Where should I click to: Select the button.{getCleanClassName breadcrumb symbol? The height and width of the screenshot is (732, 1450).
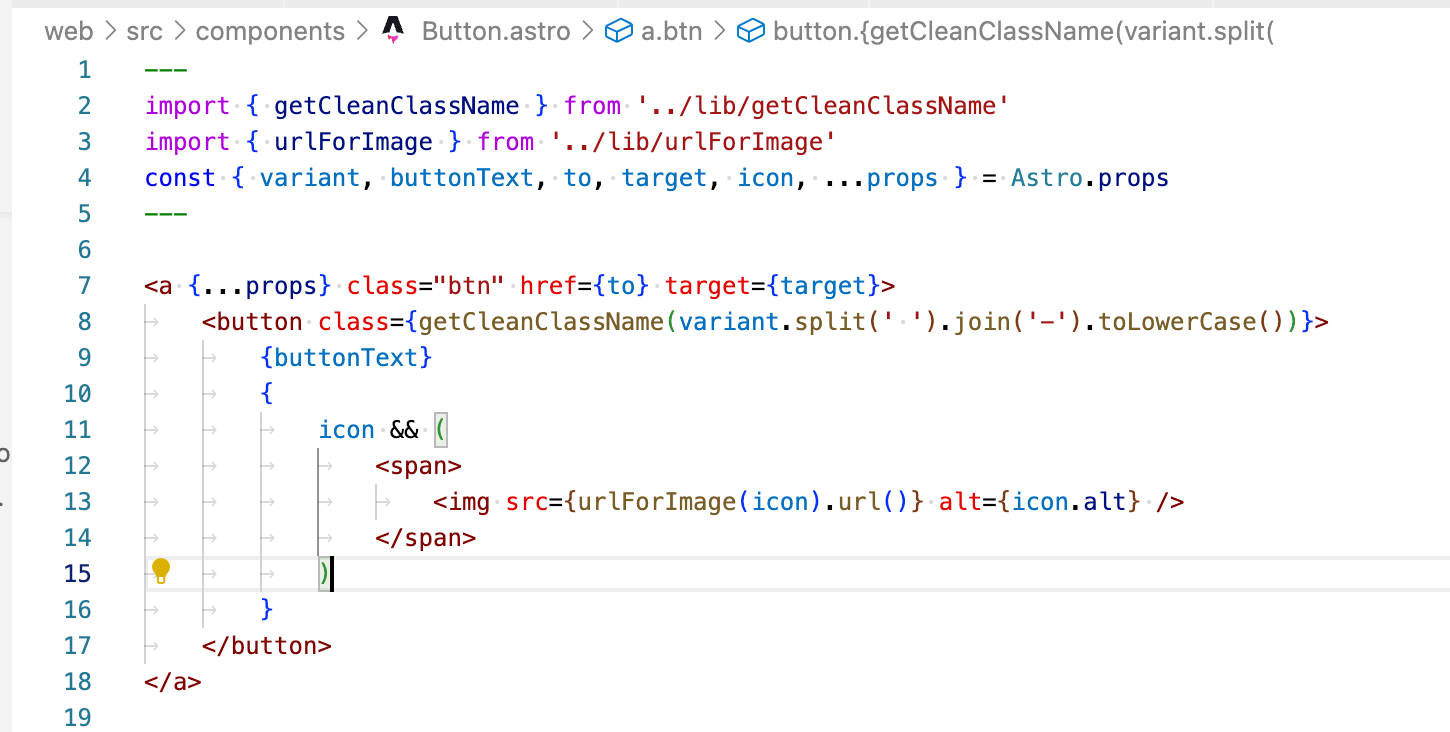click(1023, 32)
